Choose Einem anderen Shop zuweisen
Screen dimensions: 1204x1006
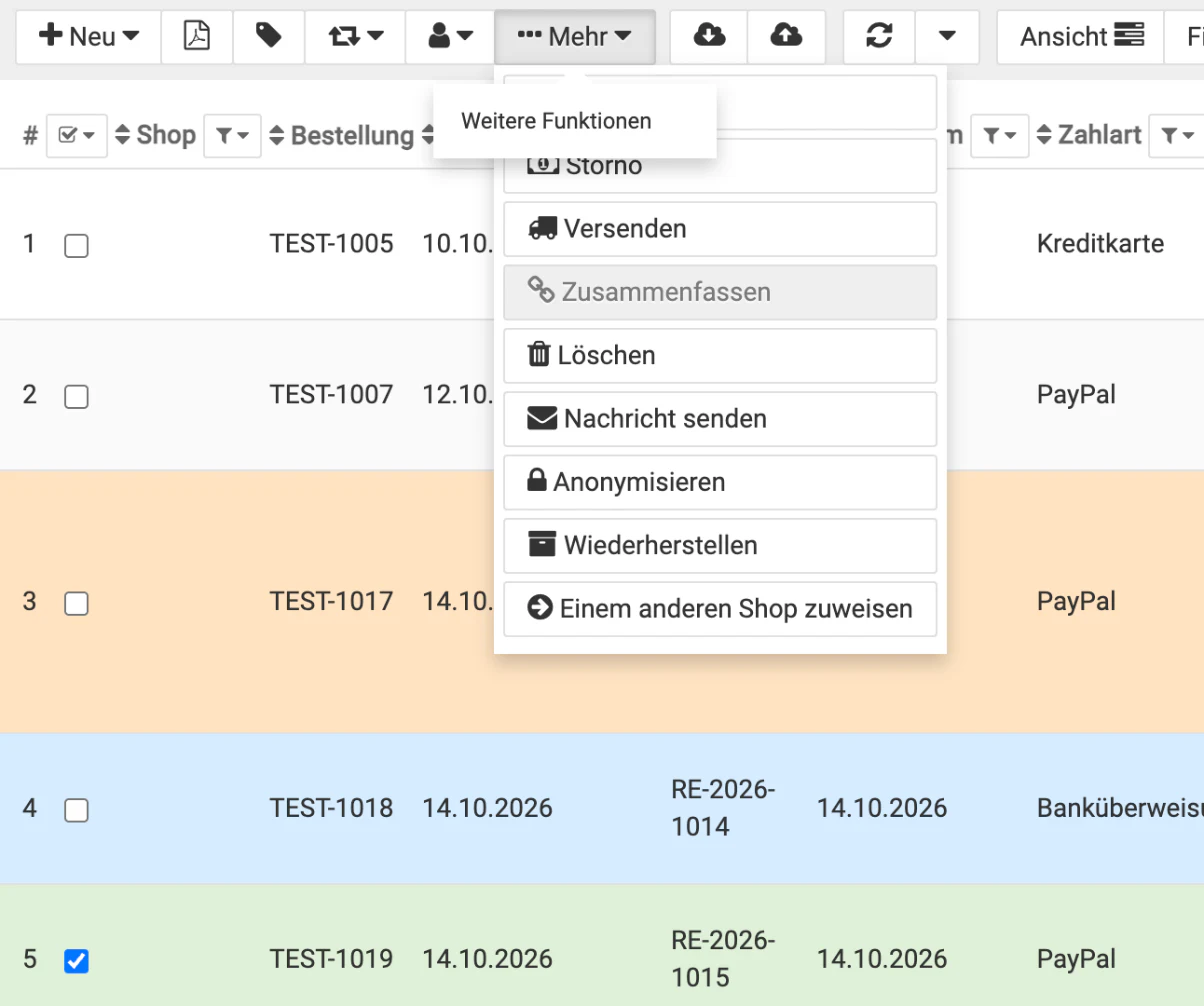click(x=720, y=609)
